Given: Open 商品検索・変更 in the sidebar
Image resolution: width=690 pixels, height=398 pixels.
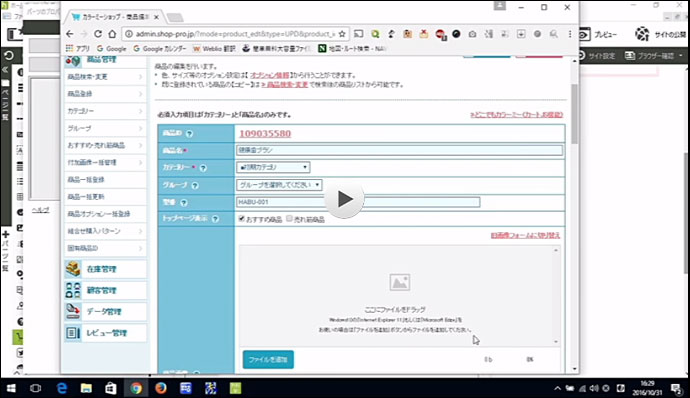Looking at the screenshot, I should coord(105,77).
